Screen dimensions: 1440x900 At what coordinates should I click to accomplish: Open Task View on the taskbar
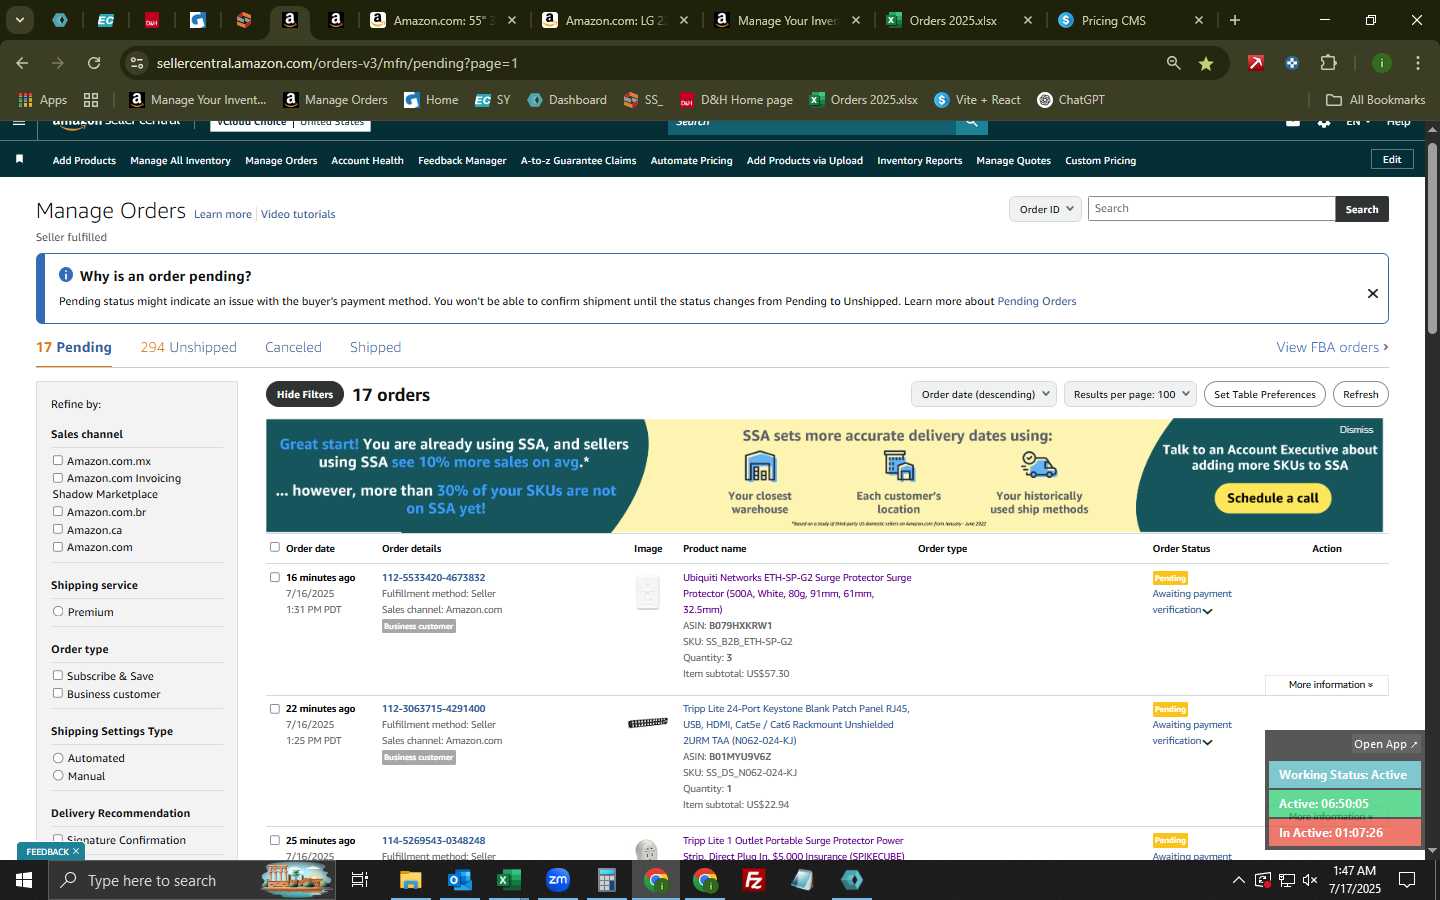point(360,880)
